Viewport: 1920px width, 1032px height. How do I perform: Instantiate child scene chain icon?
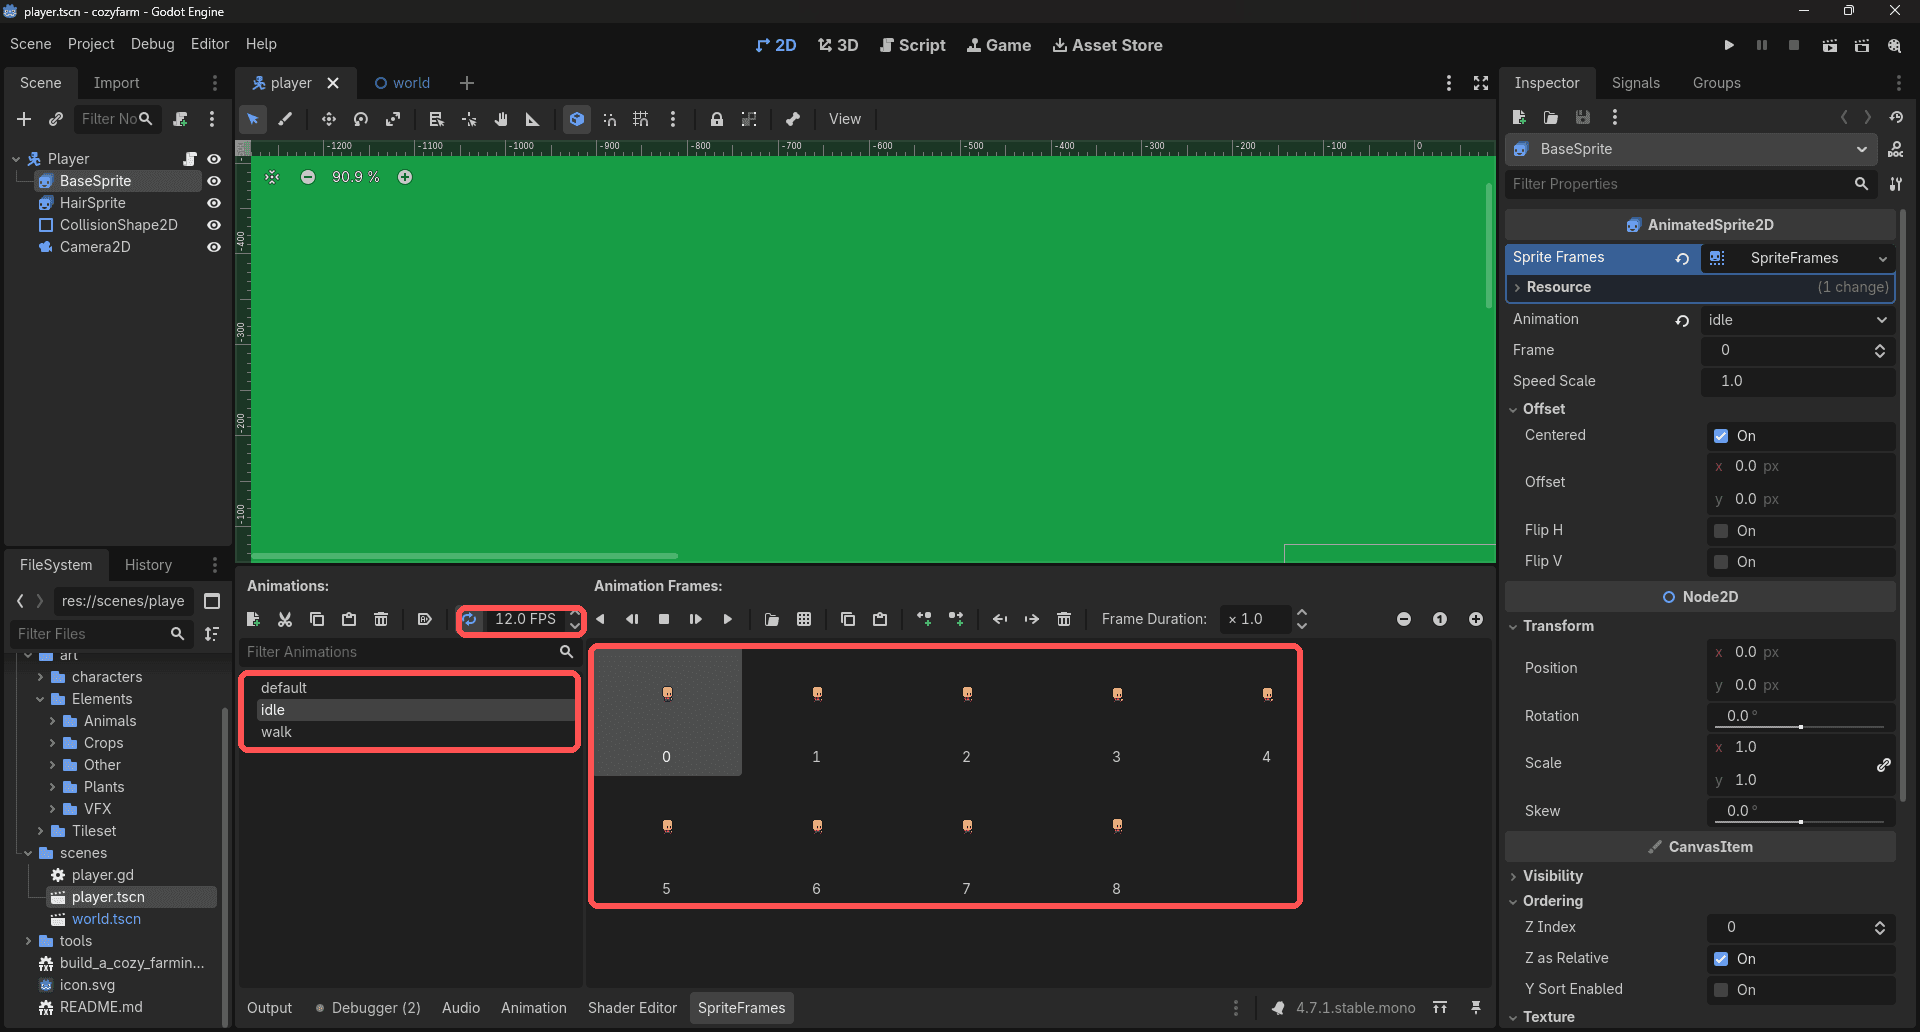pos(56,119)
